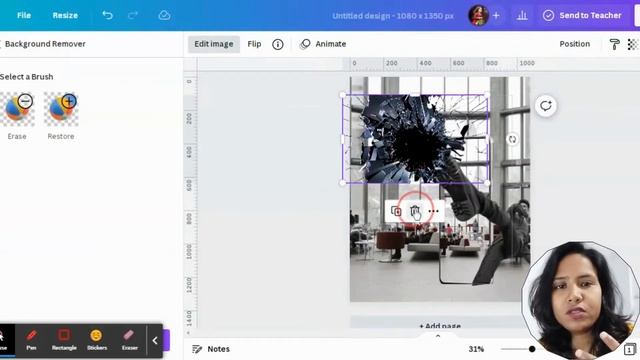Undo the last action
The image size is (640, 360).
click(x=107, y=16)
